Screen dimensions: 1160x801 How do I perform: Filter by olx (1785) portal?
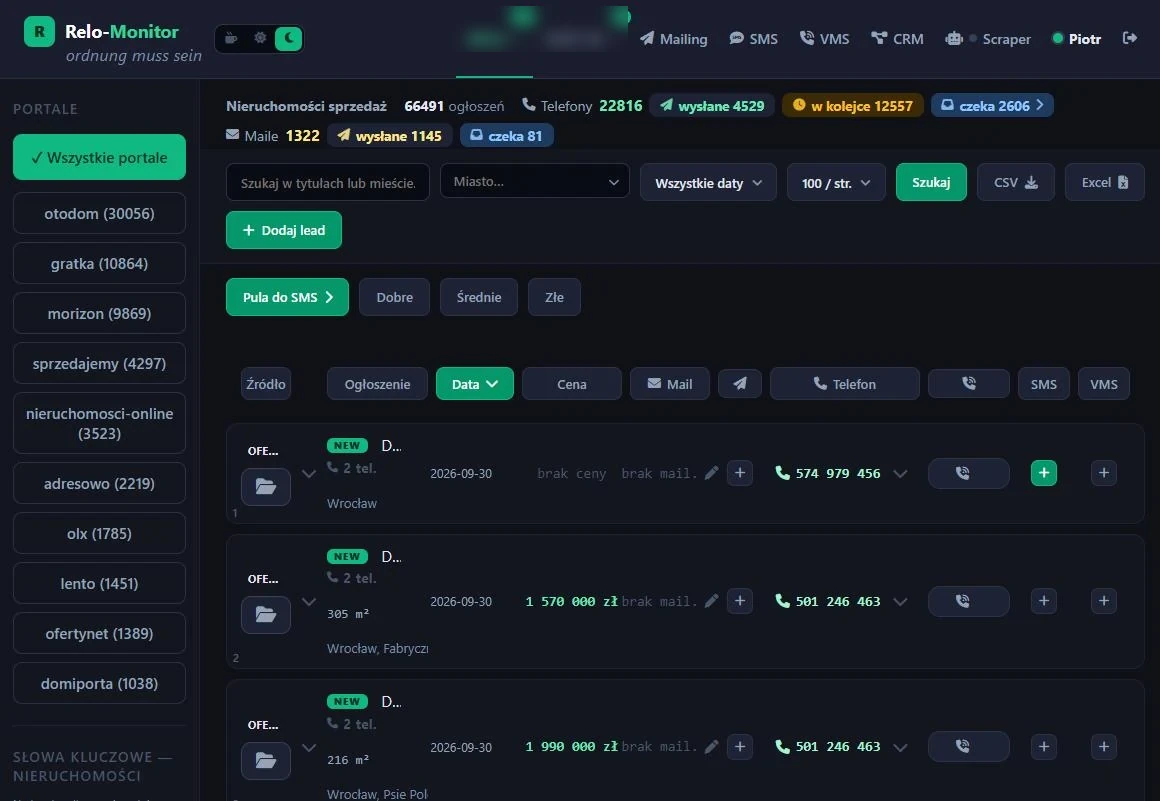tap(99, 533)
